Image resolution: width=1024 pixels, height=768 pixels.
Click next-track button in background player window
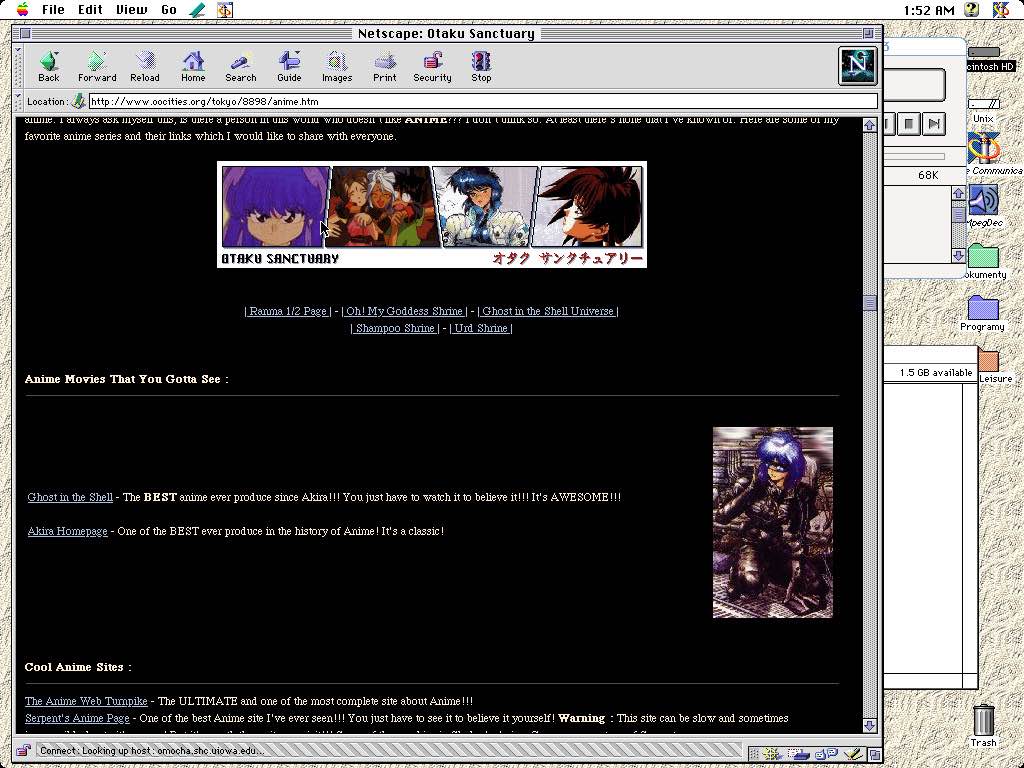[935, 123]
